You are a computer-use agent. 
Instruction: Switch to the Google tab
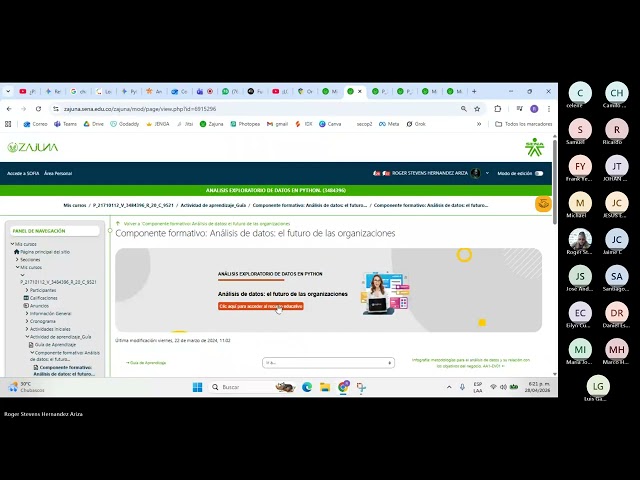(78, 91)
